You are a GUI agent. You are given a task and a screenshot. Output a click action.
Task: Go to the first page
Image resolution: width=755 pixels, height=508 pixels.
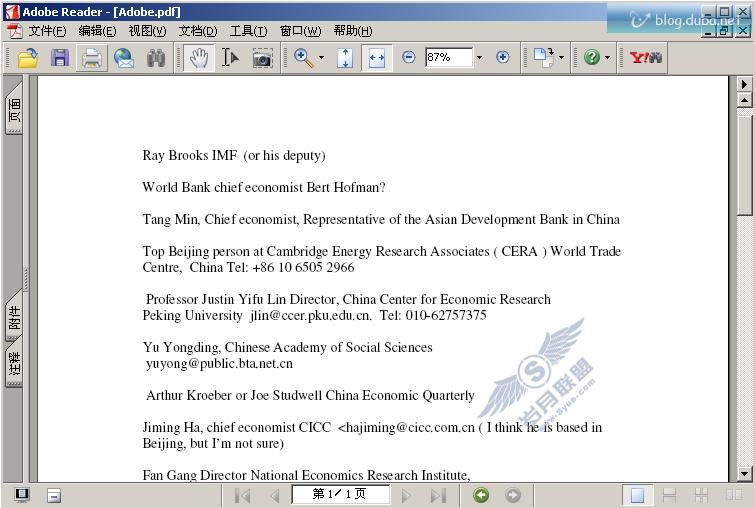(242, 495)
